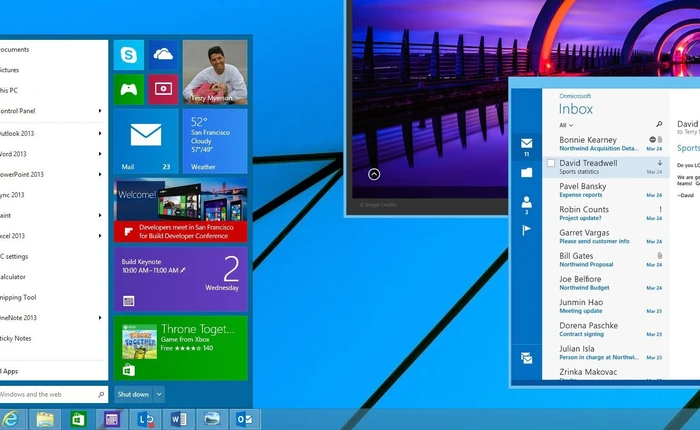Open the Skype tile
Viewport: 700px width, 430px height.
tap(129, 55)
